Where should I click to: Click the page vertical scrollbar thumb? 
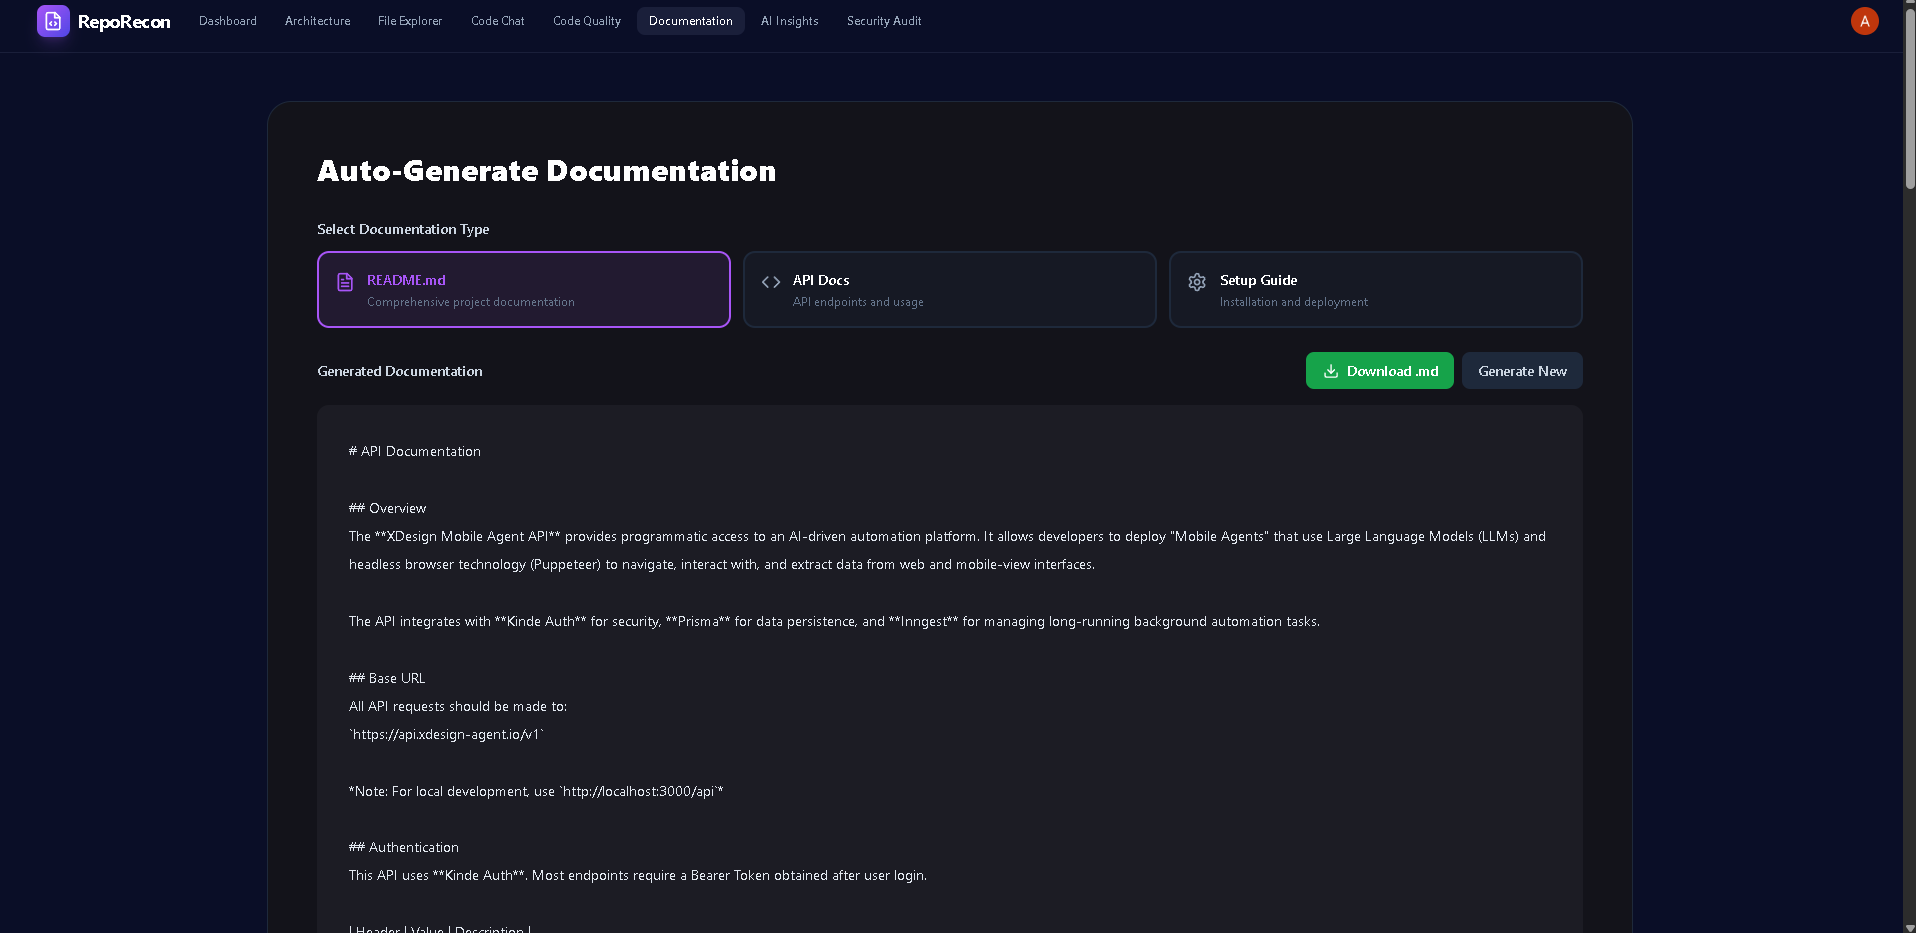(1910, 100)
